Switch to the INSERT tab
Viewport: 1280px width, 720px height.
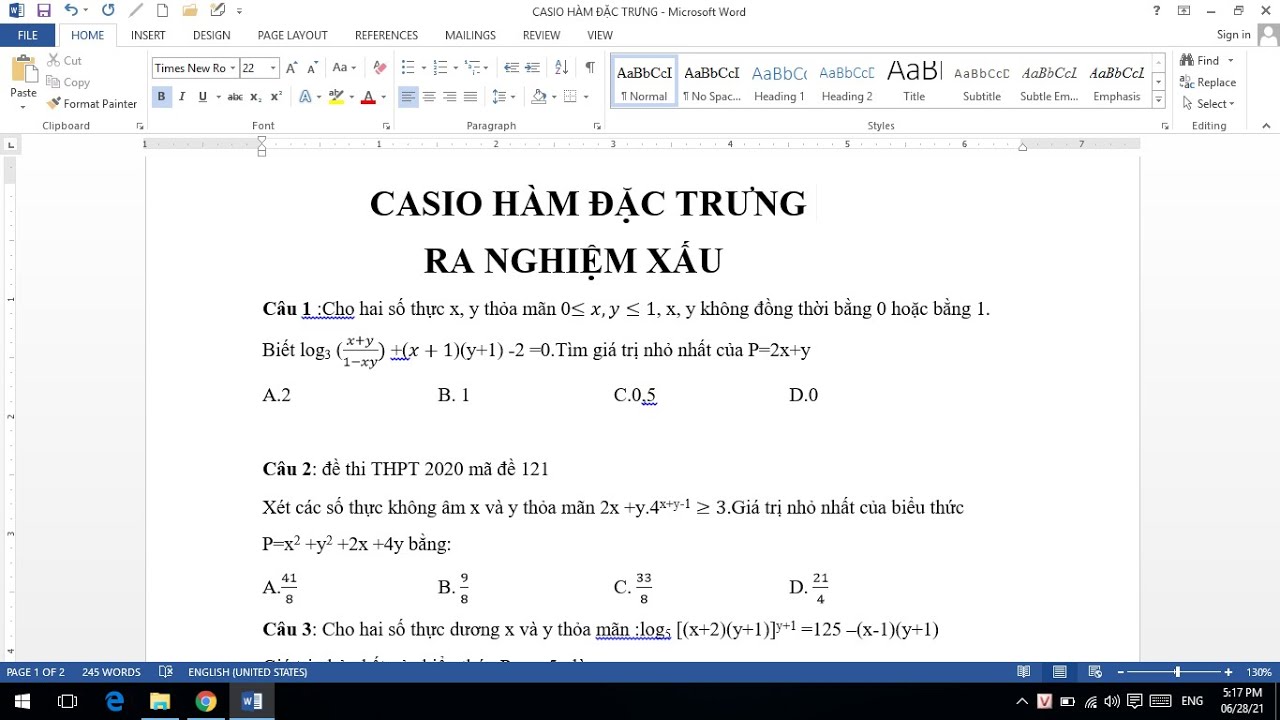point(148,35)
